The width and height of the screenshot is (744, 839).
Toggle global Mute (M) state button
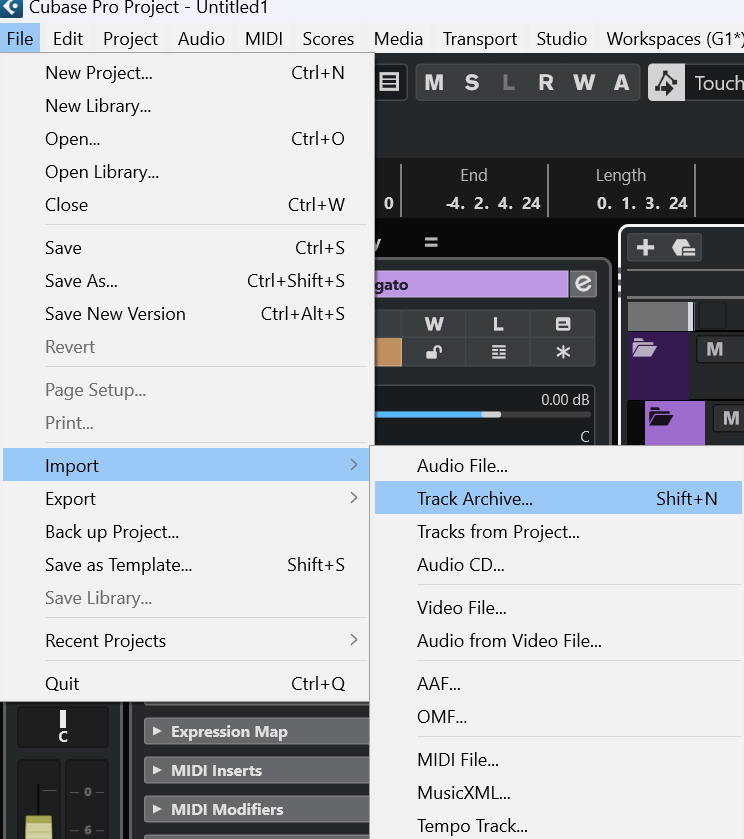pyautogui.click(x=434, y=82)
